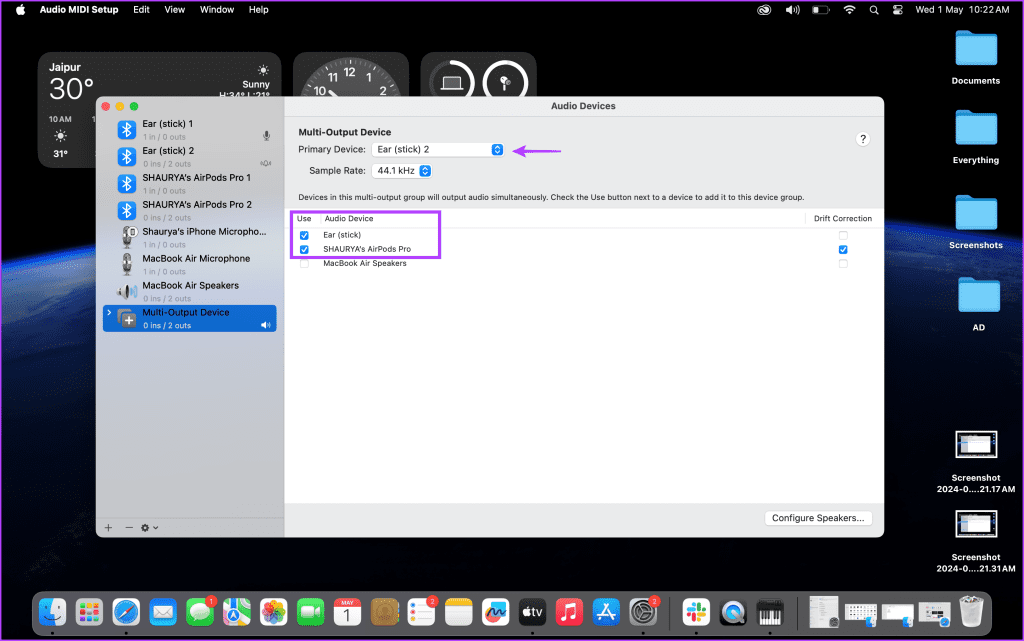Open the Apple menu

pyautogui.click(x=20, y=10)
